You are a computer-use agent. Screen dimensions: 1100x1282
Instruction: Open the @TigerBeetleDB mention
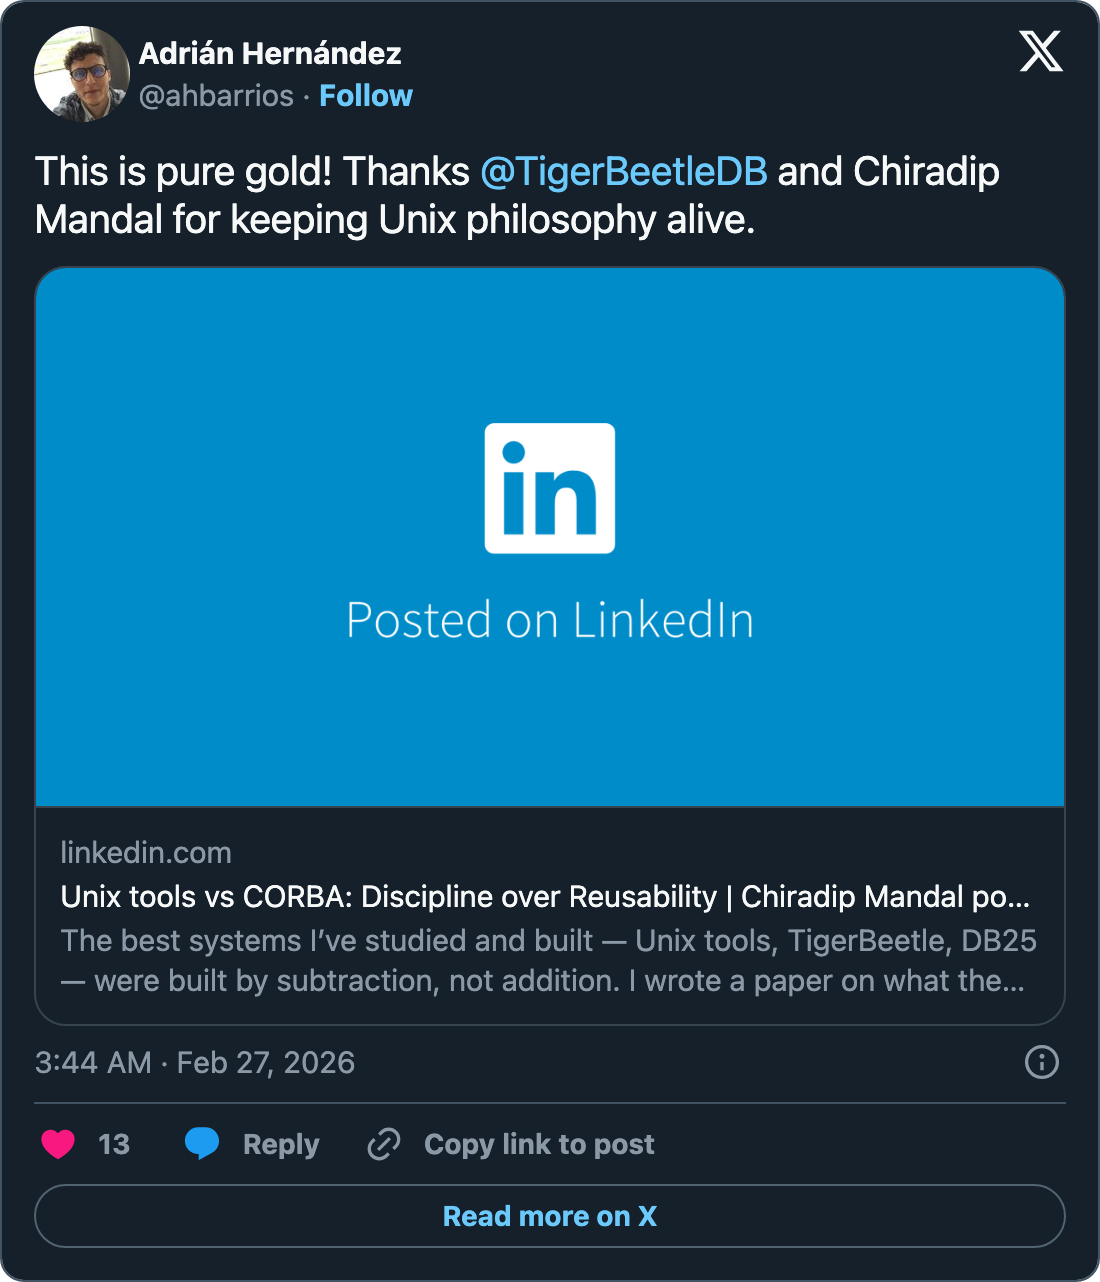coord(624,172)
